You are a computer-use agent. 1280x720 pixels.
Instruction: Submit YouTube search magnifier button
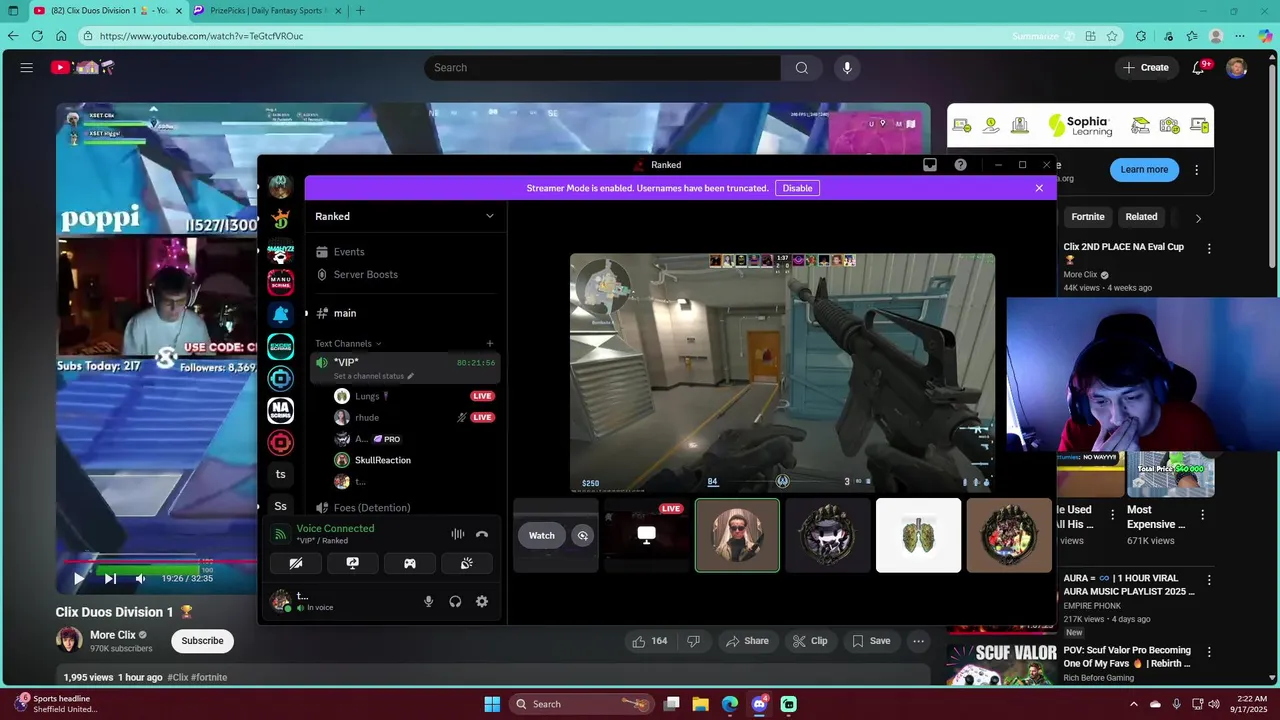click(802, 68)
